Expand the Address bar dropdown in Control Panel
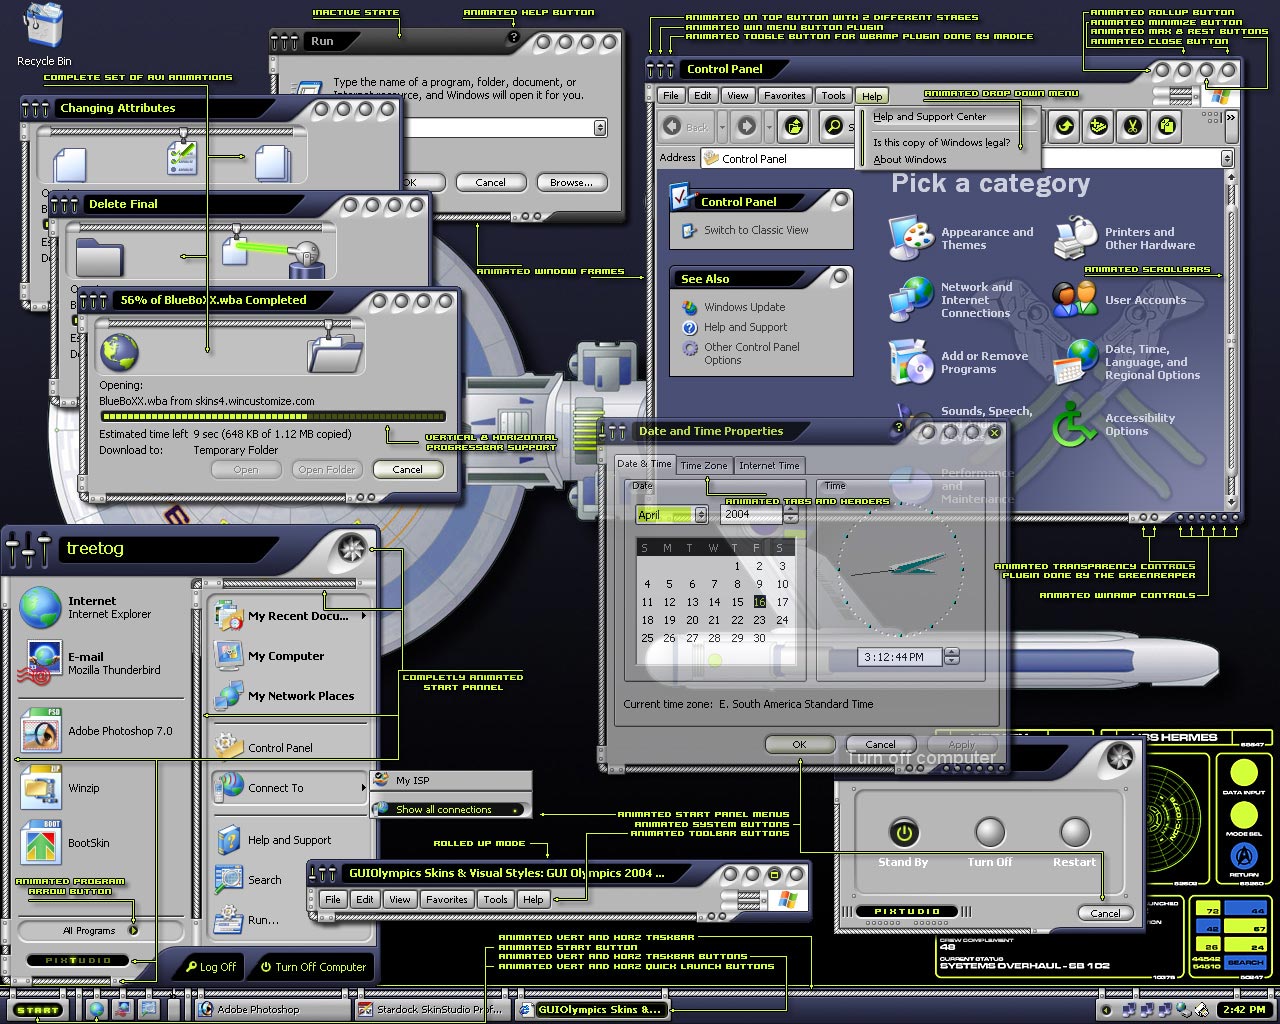Image resolution: width=1280 pixels, height=1024 pixels. [1226, 158]
